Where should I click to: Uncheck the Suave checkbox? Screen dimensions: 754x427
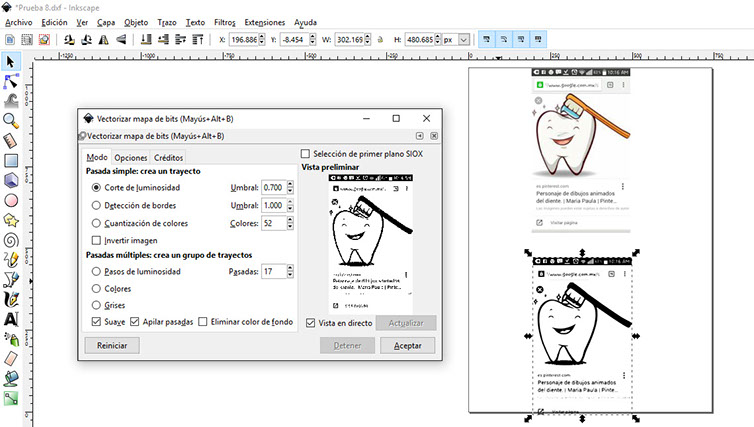click(x=96, y=321)
